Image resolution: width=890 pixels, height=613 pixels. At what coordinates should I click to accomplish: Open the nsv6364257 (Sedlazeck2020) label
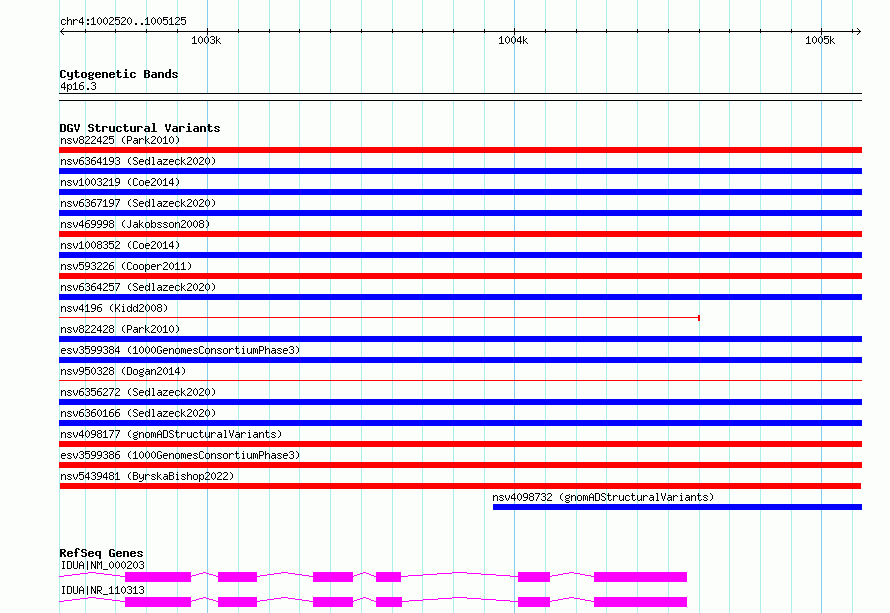(x=138, y=287)
